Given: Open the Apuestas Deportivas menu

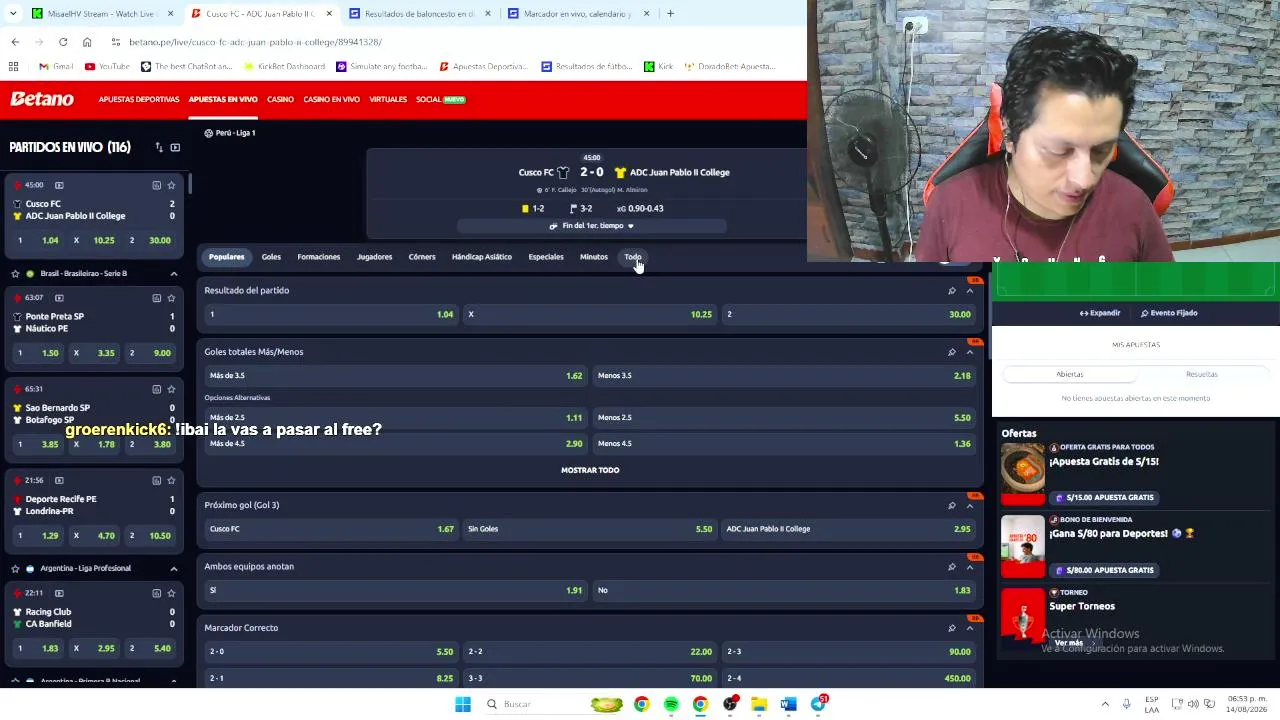Looking at the screenshot, I should pyautogui.click(x=138, y=99).
